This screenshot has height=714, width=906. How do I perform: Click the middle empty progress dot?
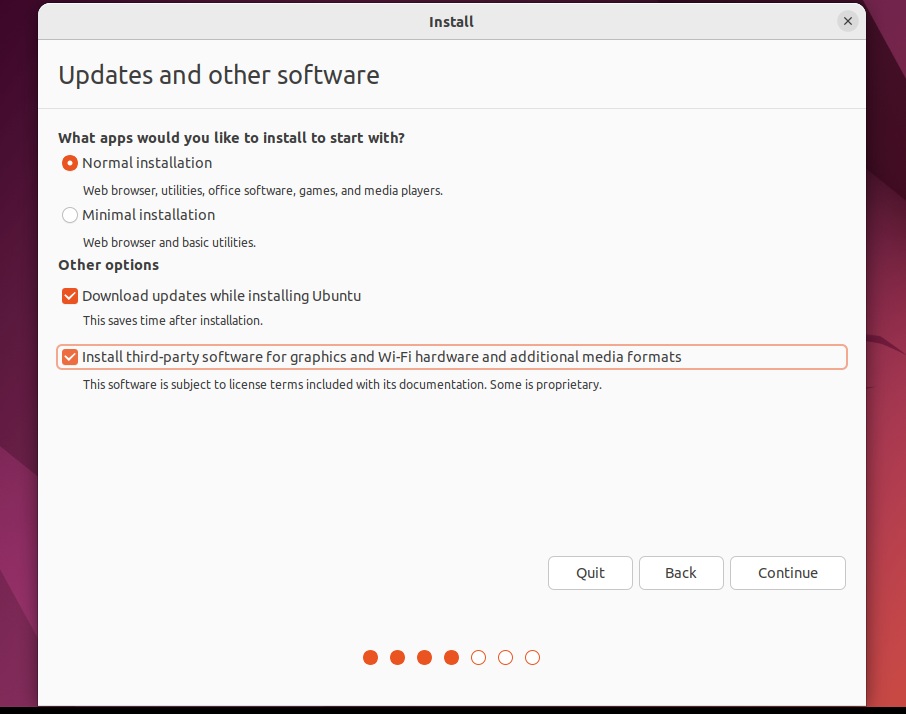pos(505,657)
